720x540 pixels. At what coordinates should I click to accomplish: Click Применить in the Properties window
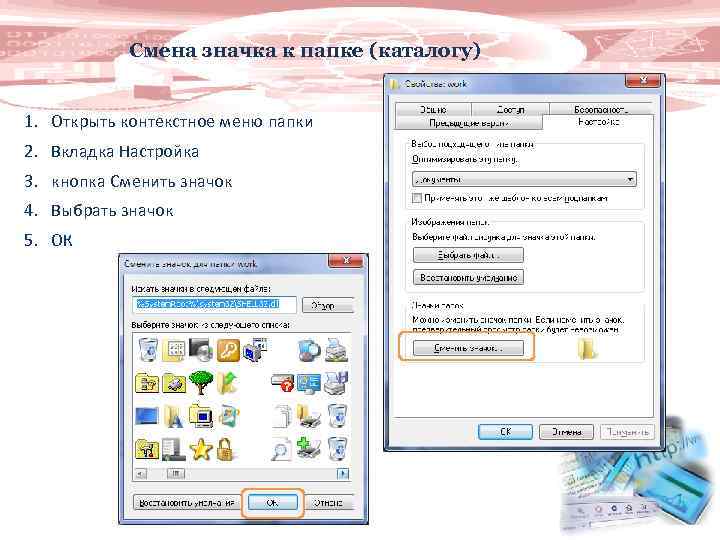627,432
